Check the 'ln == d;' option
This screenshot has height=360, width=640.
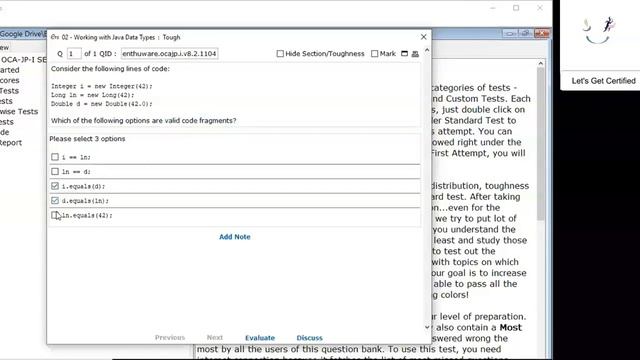click(55, 172)
